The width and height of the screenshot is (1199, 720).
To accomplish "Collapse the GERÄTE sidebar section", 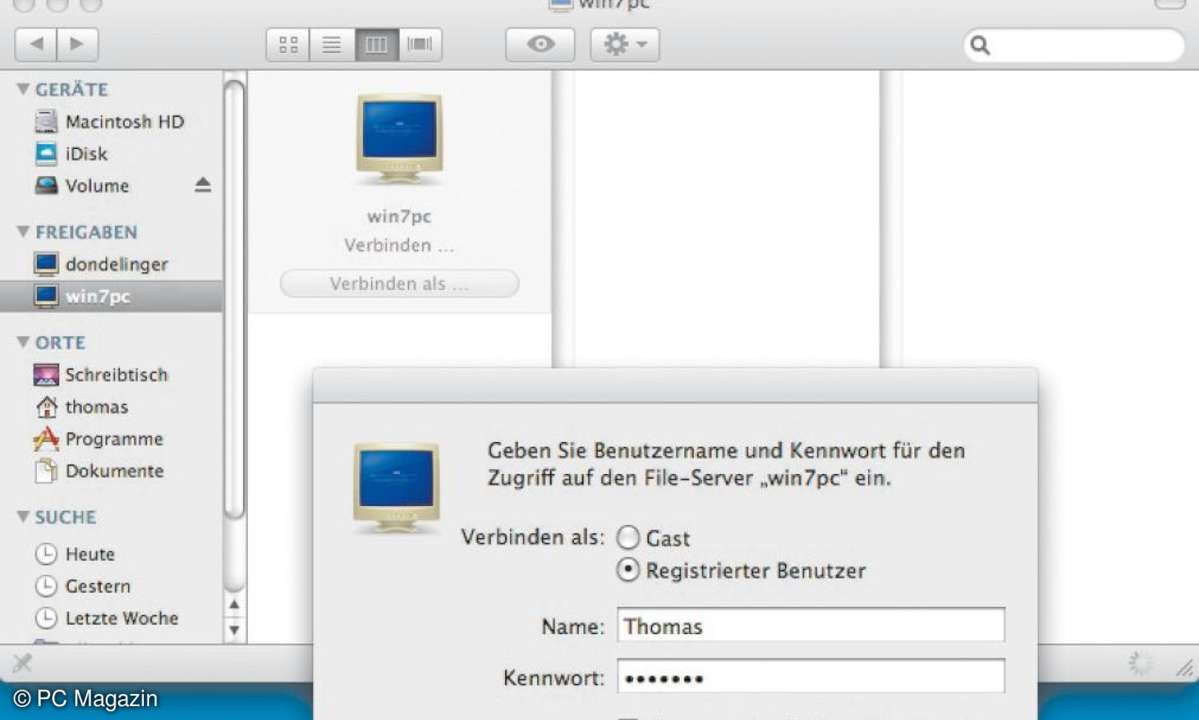I will coord(23,89).
